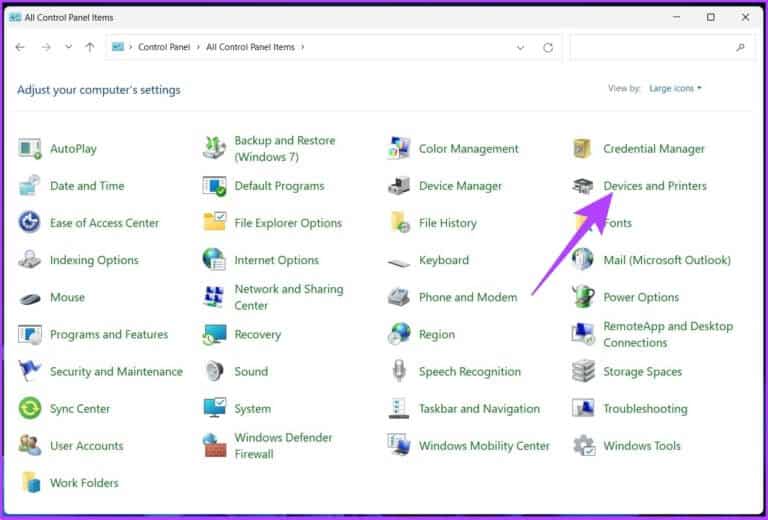
Task: Click the Keyboard icon
Action: [x=399, y=263]
